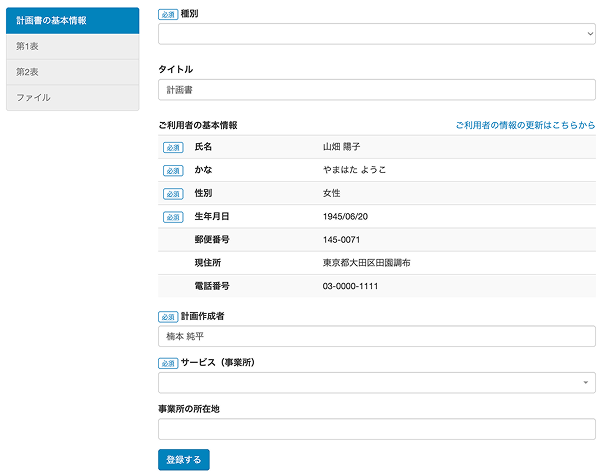Viewport: 600px width, 476px height.
Task: Click the 必須 badge beside サービス（事業所）
Action: 167,363
